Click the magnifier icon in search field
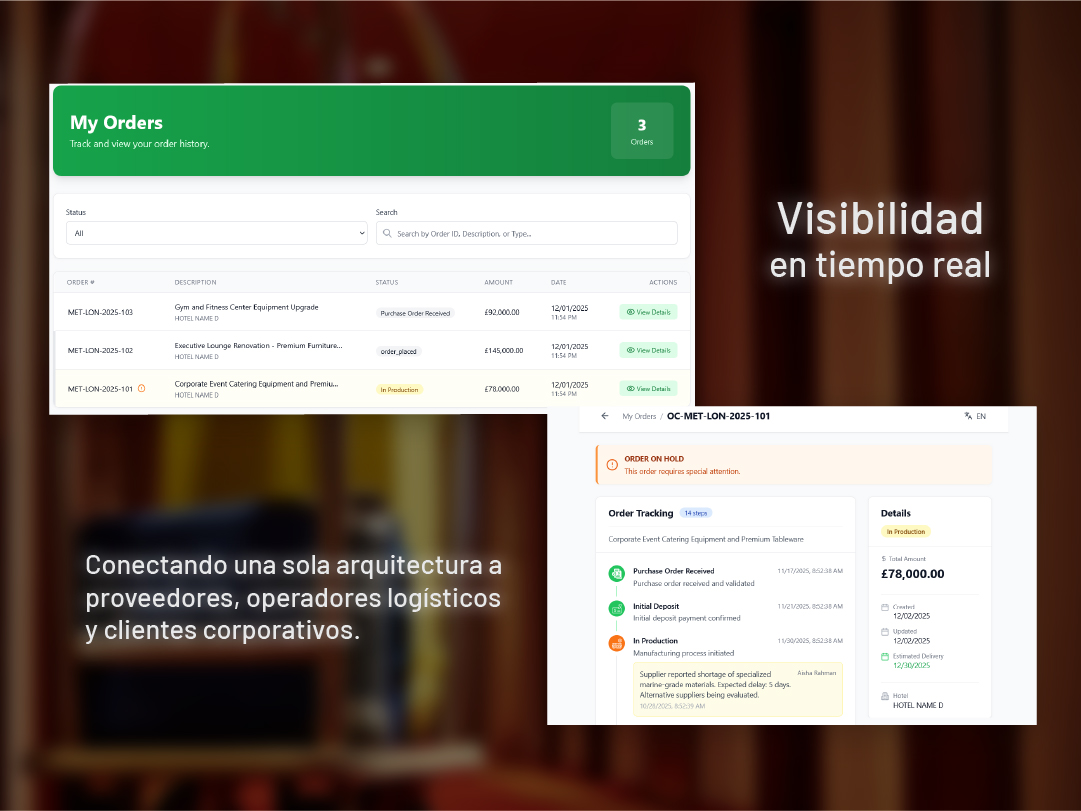The width and height of the screenshot is (1081, 811). (387, 234)
